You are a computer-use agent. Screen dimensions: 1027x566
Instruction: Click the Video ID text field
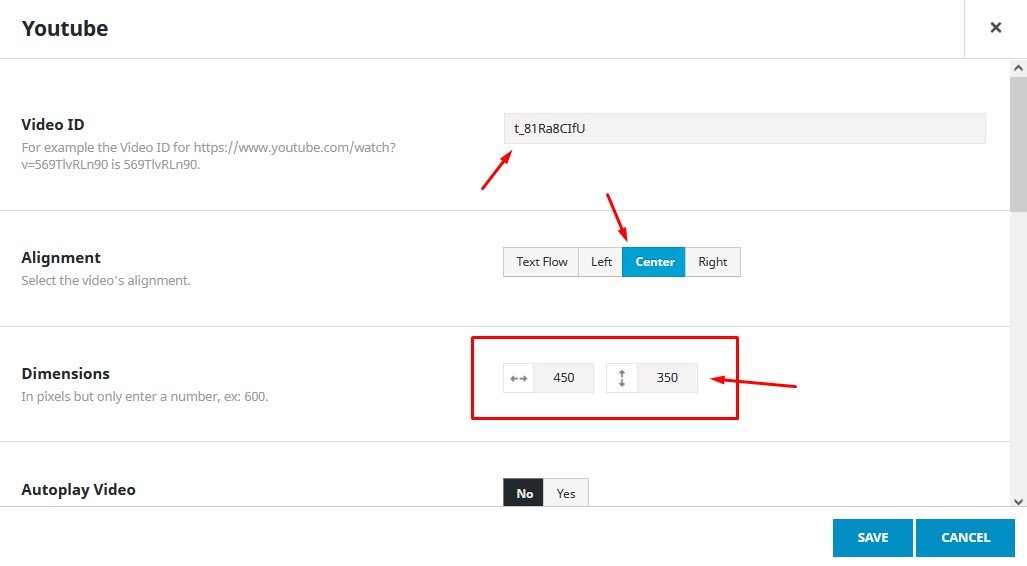[x=744, y=128]
